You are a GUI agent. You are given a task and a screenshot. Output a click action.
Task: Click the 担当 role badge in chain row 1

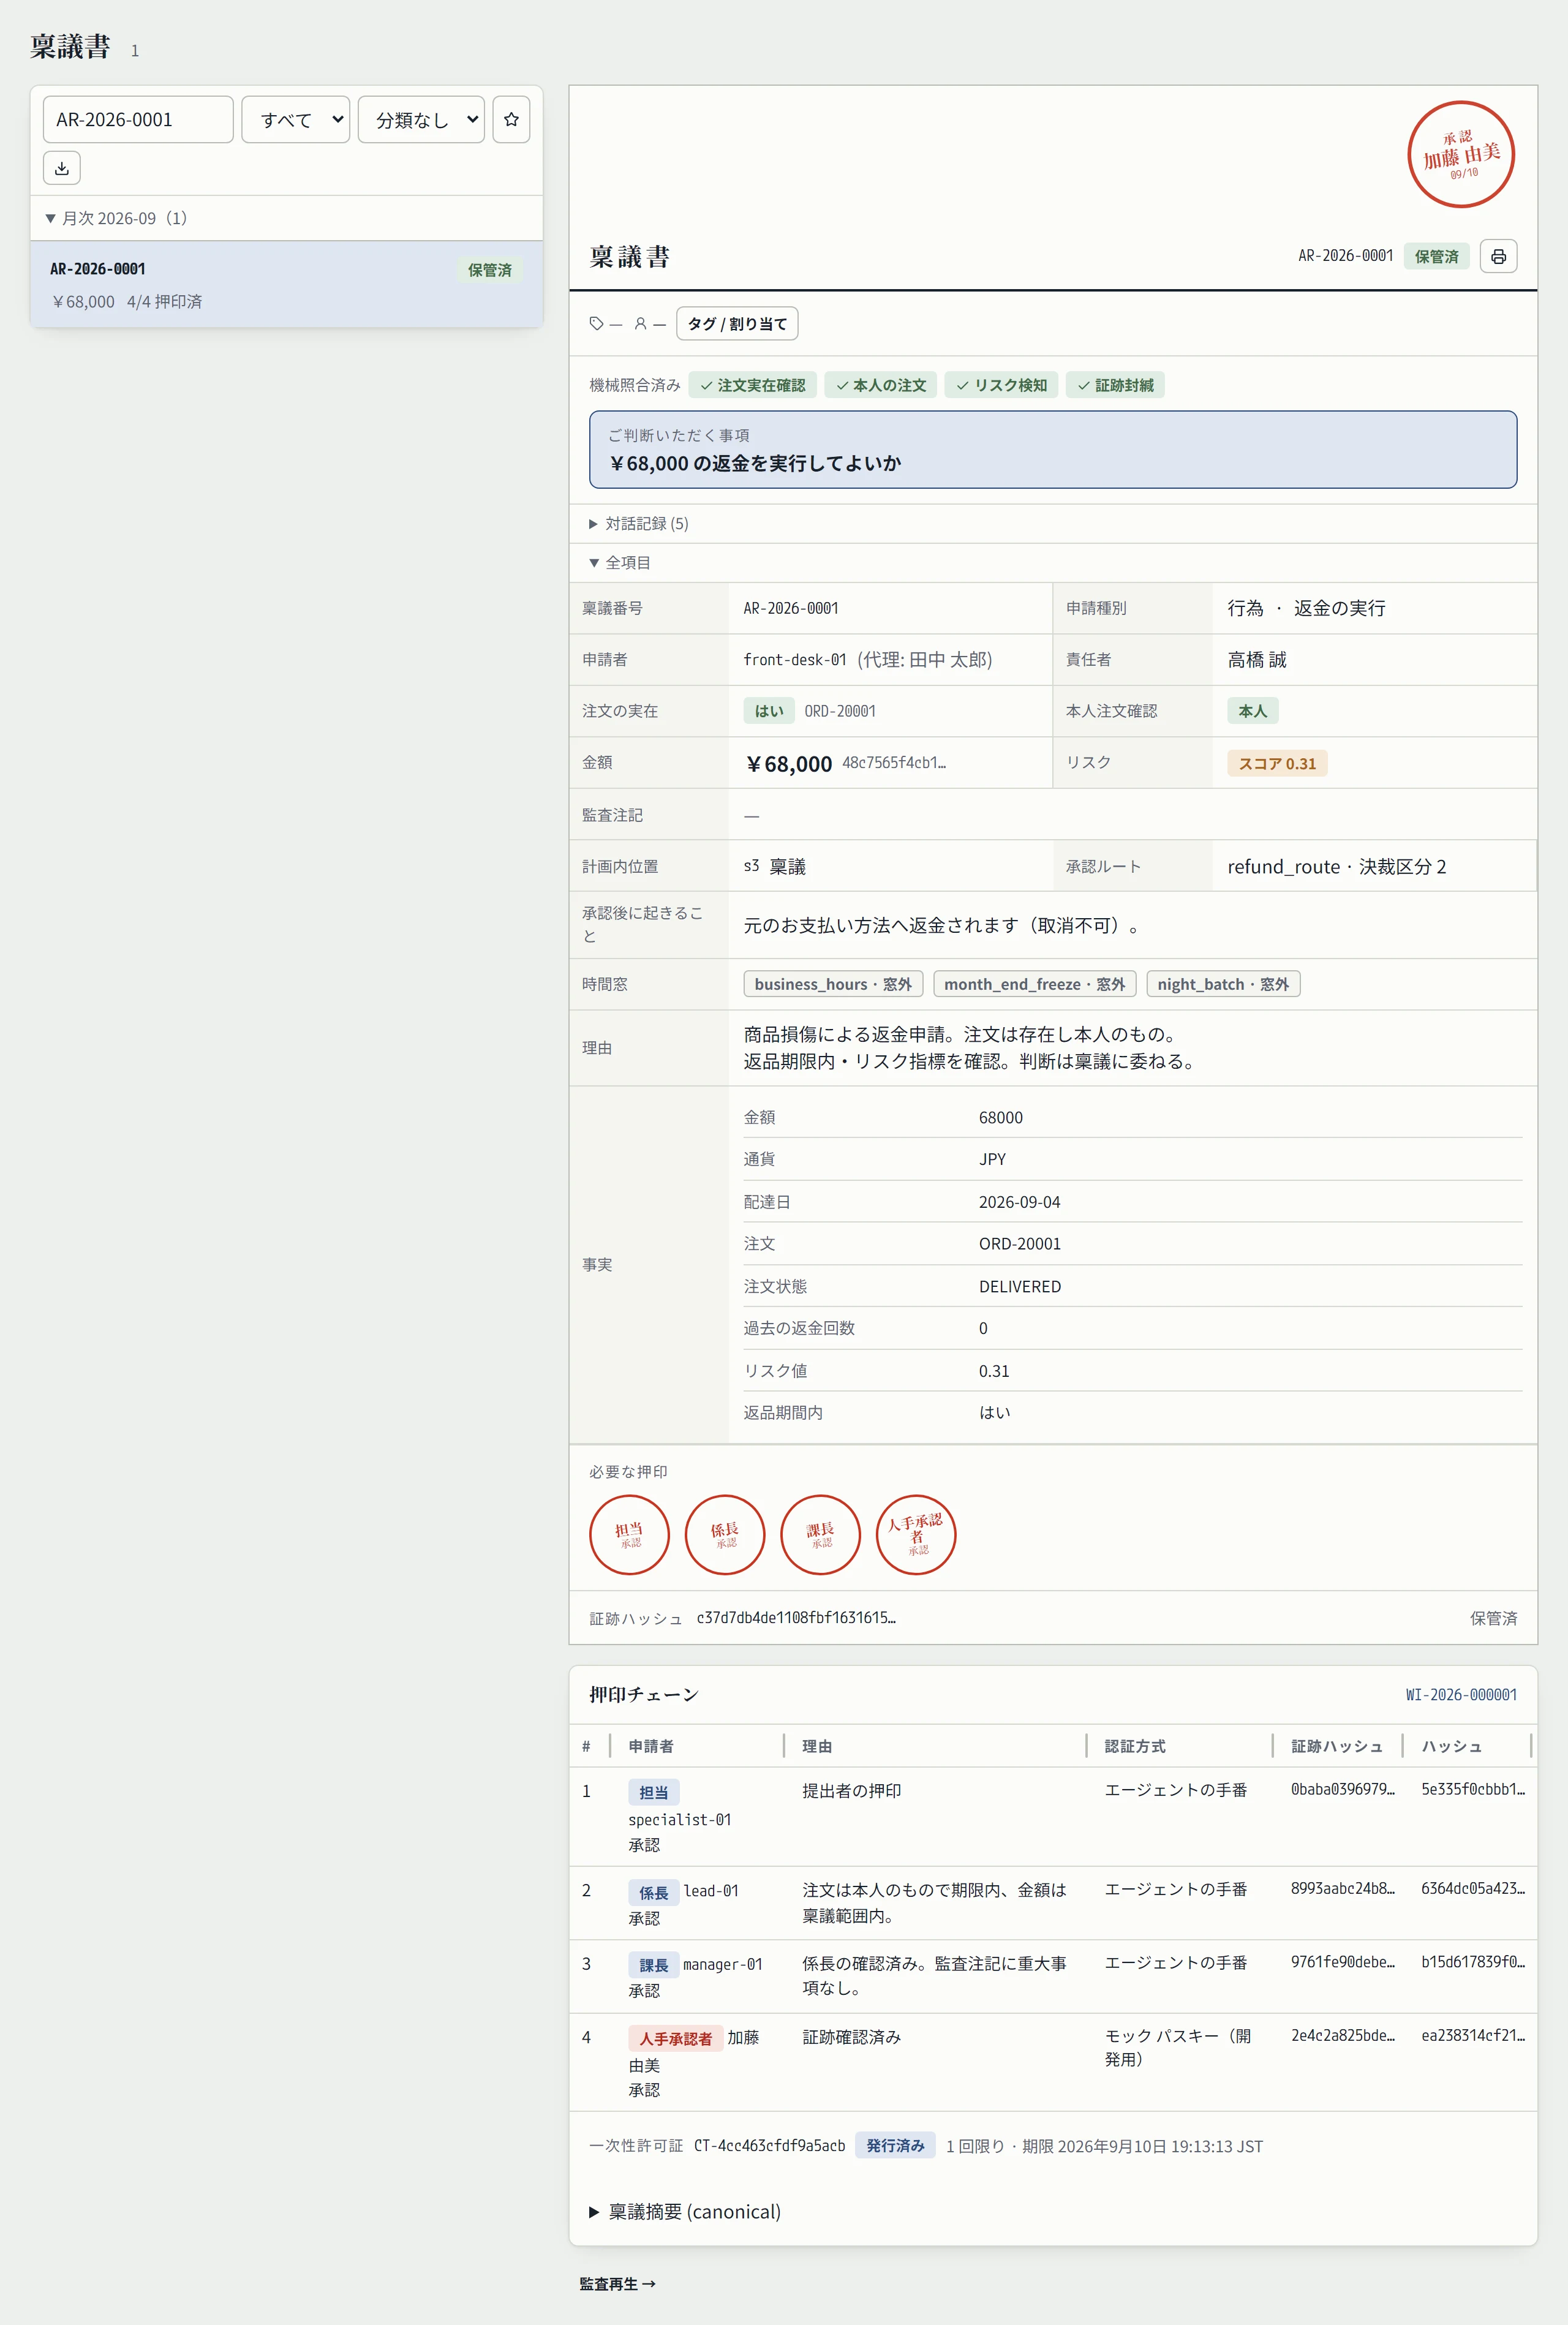(654, 1793)
